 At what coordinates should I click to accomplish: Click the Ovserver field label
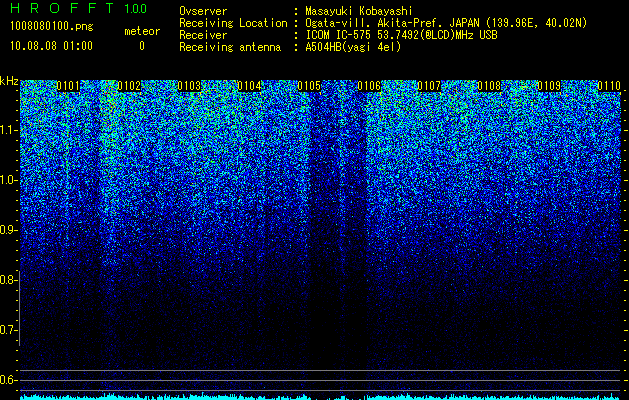(203, 11)
